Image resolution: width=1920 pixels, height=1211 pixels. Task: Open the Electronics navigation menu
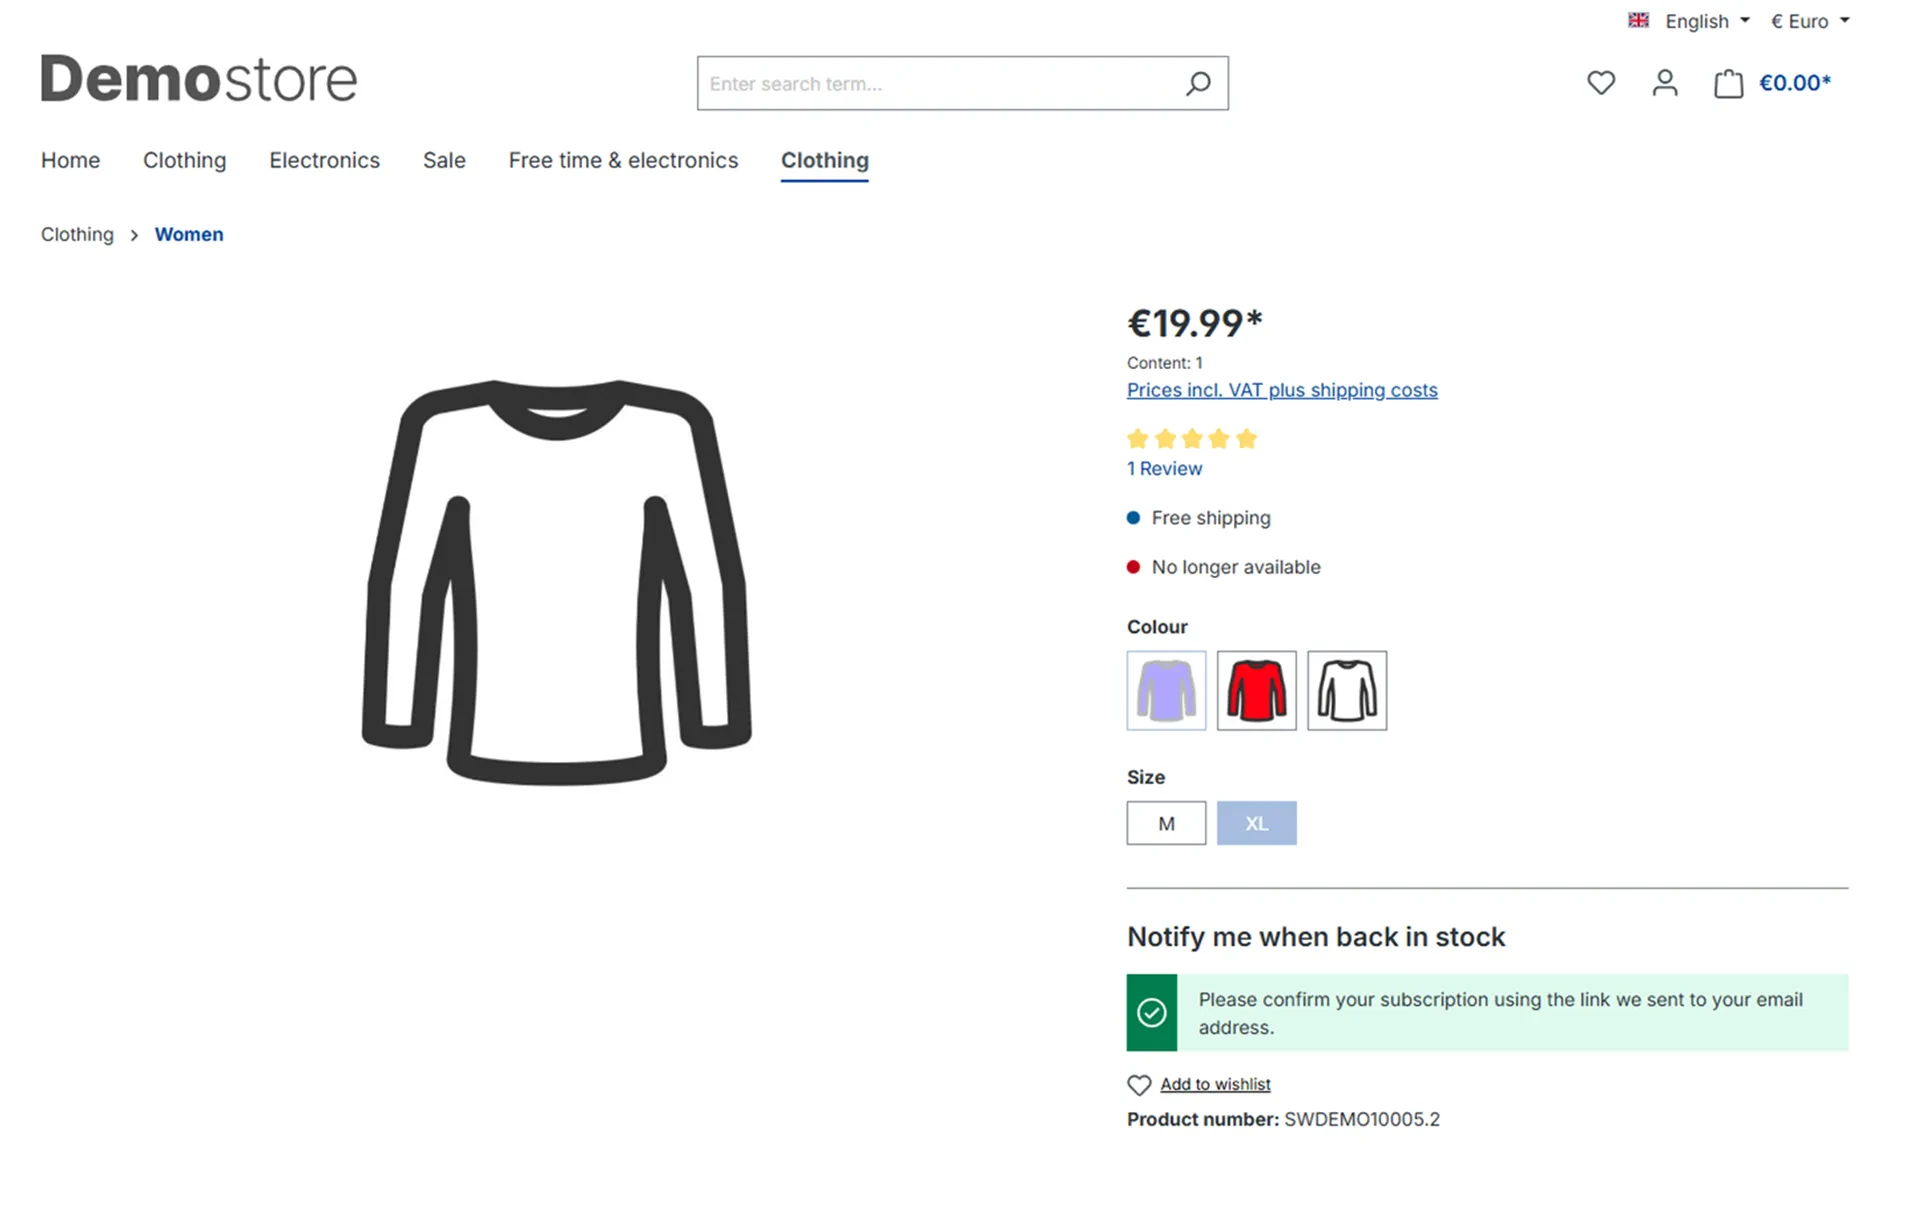pos(324,160)
